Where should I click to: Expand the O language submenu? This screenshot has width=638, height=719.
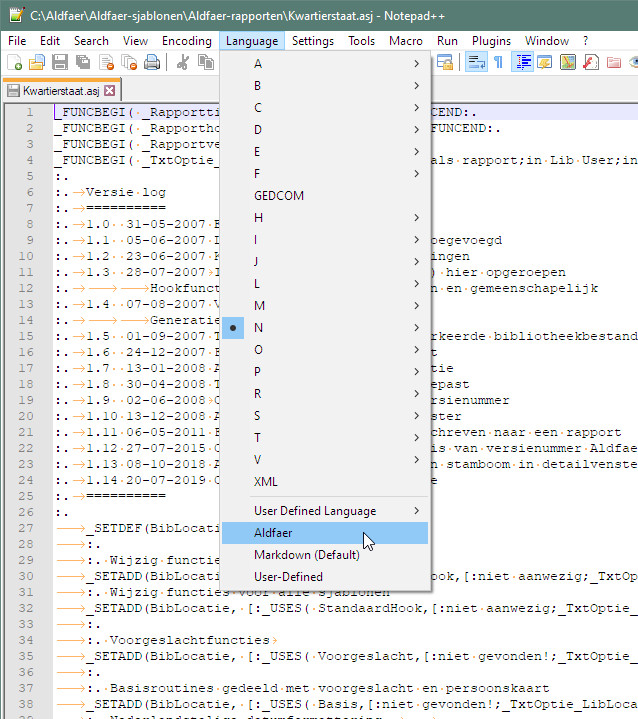(x=325, y=350)
